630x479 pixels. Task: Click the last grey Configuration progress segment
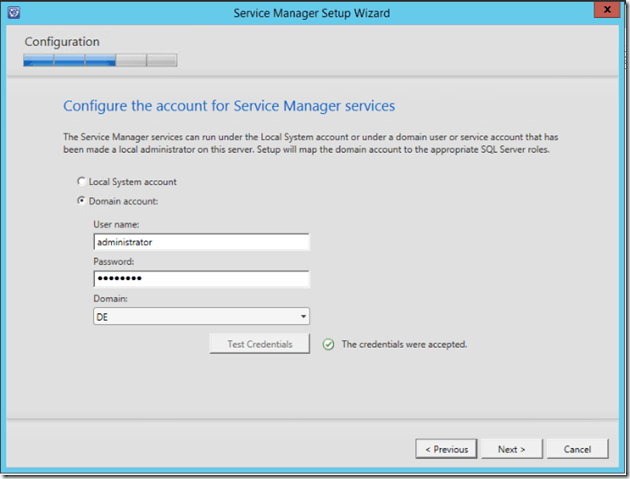click(x=162, y=60)
